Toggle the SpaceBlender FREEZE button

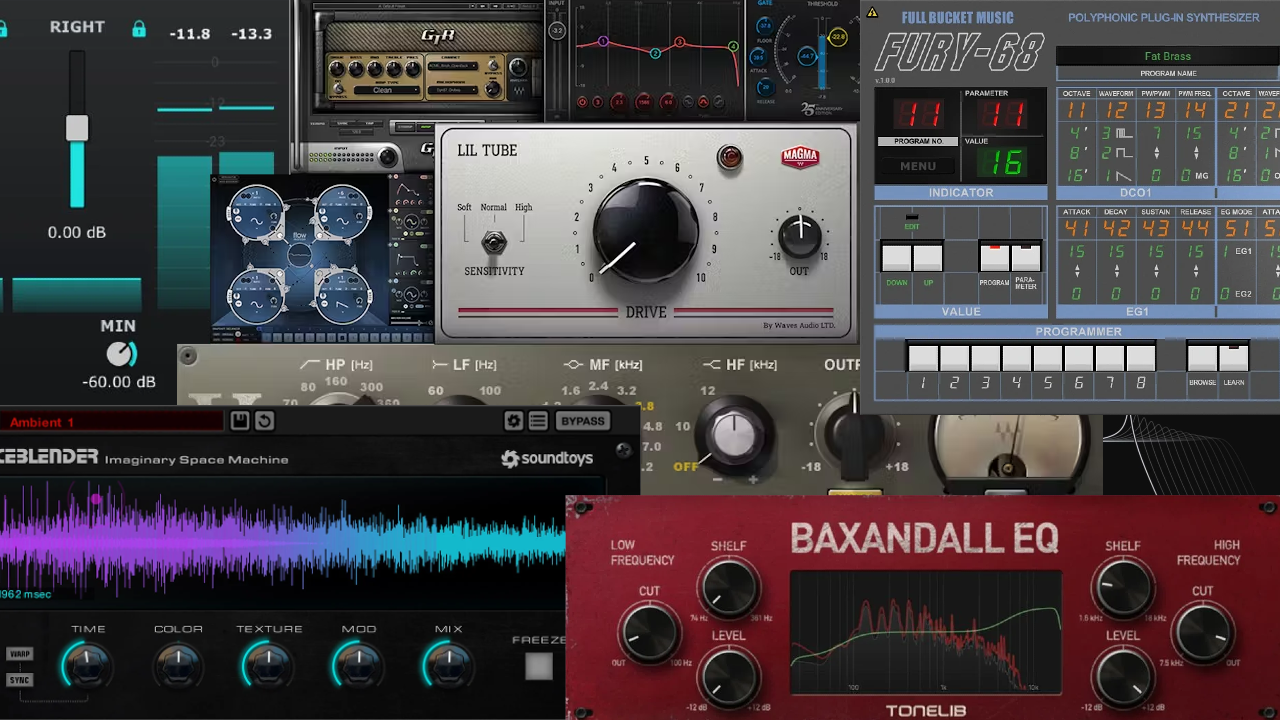539,666
